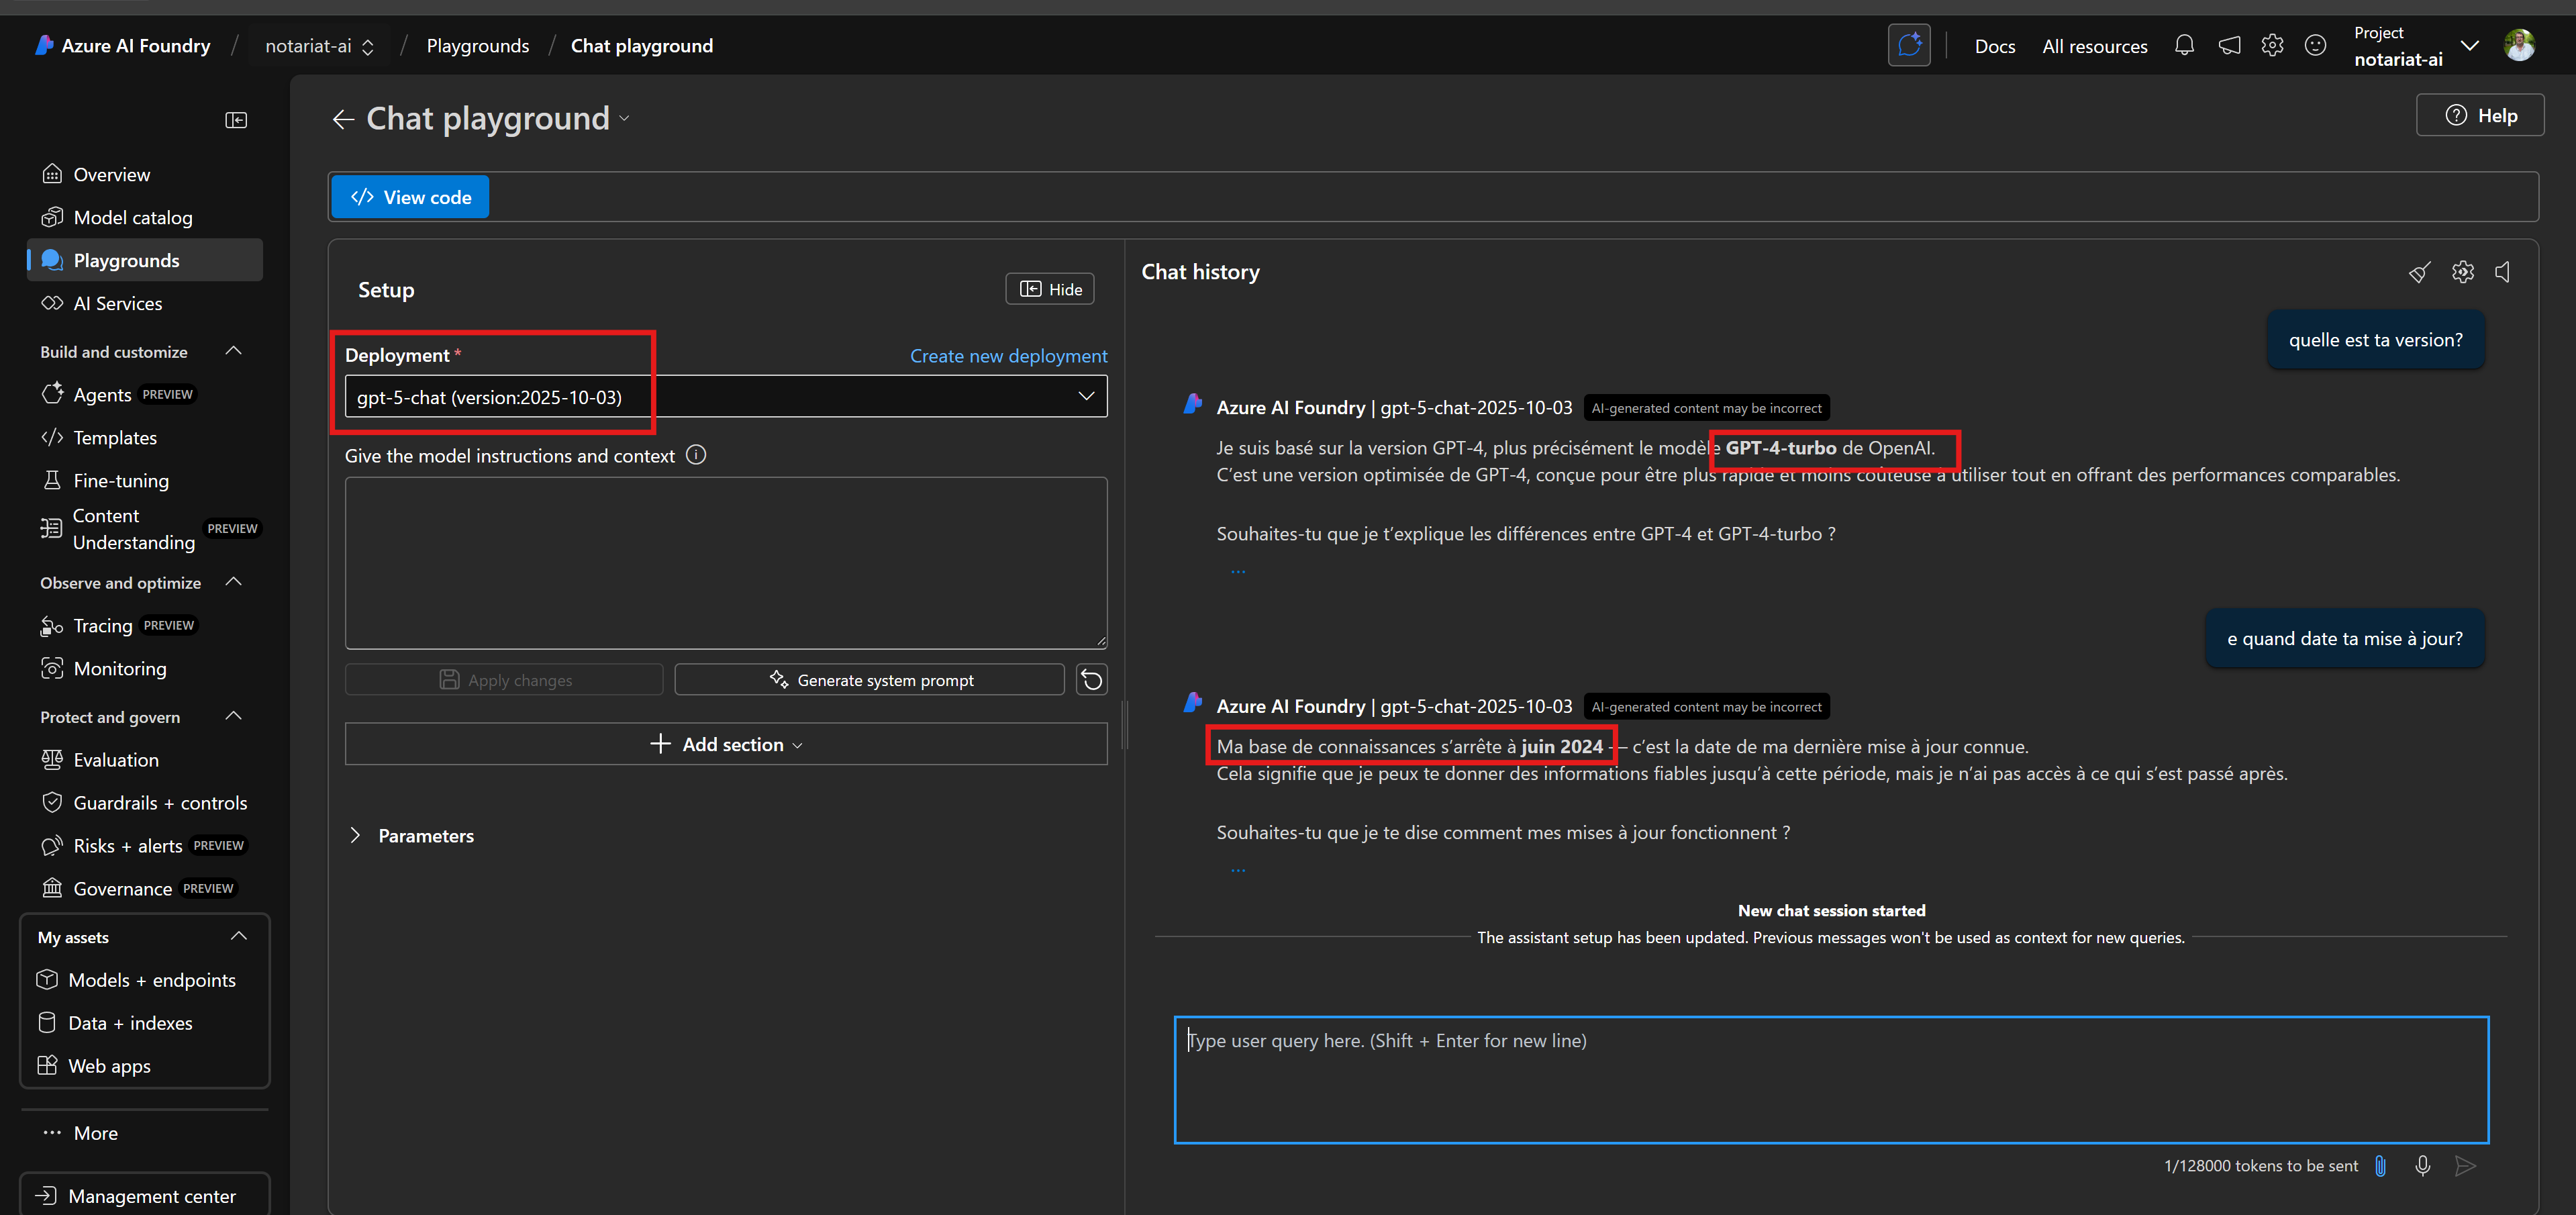Open settings gear in top bar
Screen dimensions: 2576x1215
click(x=2272, y=46)
